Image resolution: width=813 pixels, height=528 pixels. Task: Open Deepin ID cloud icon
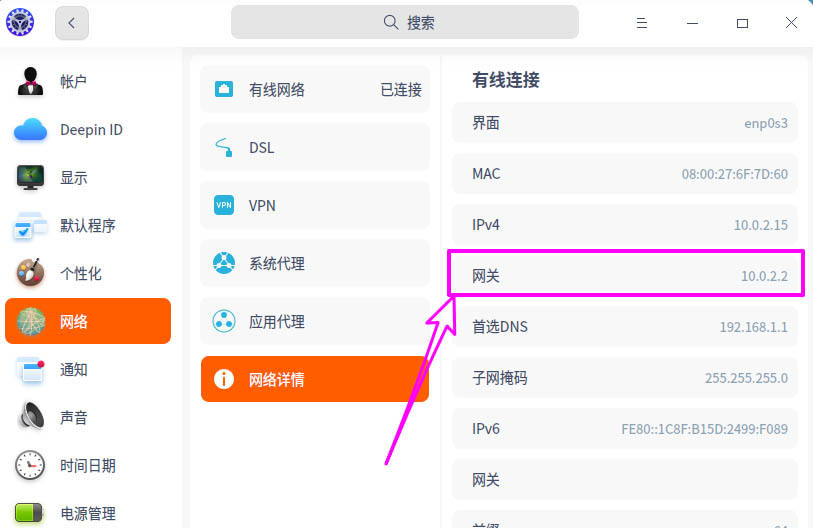[30, 130]
